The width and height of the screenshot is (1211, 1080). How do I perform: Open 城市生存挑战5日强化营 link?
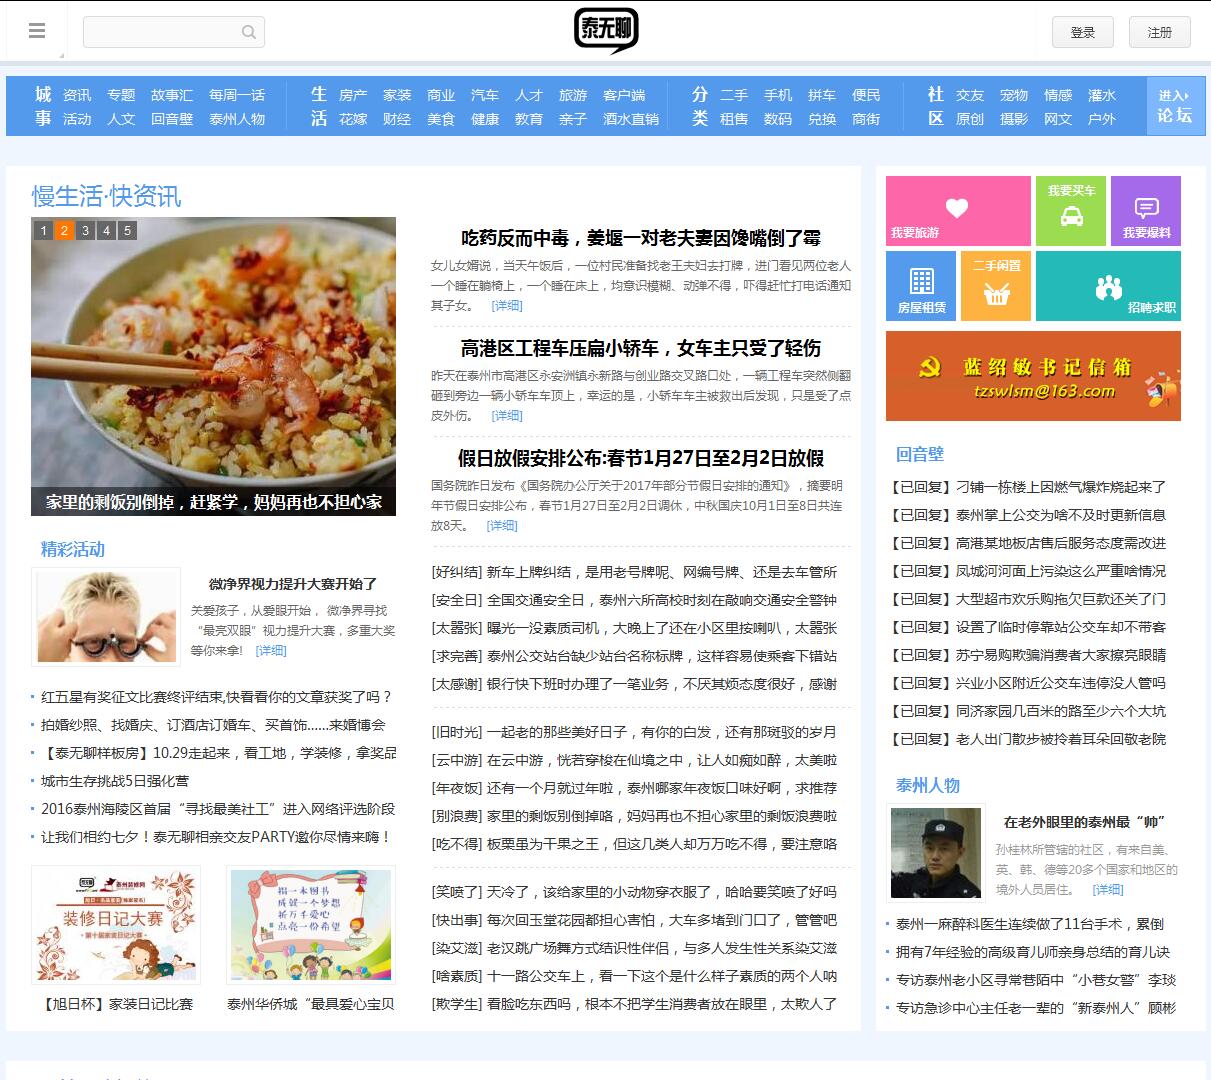coord(114,781)
